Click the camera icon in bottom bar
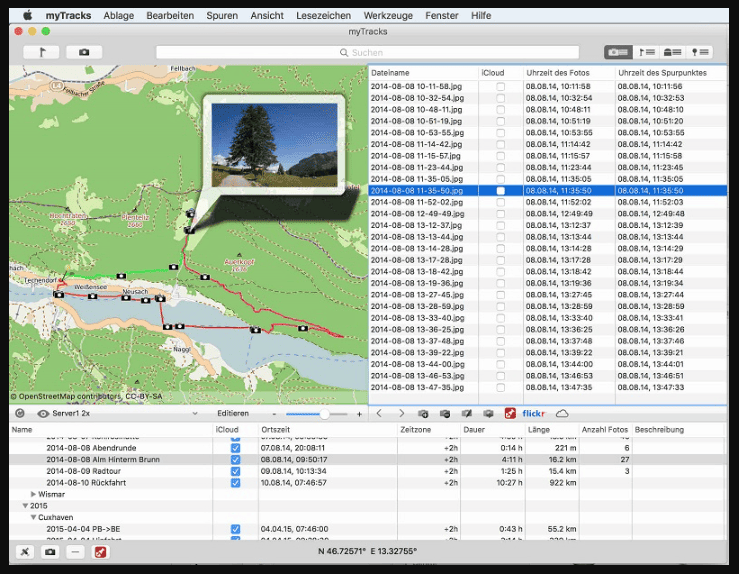 click(50, 552)
